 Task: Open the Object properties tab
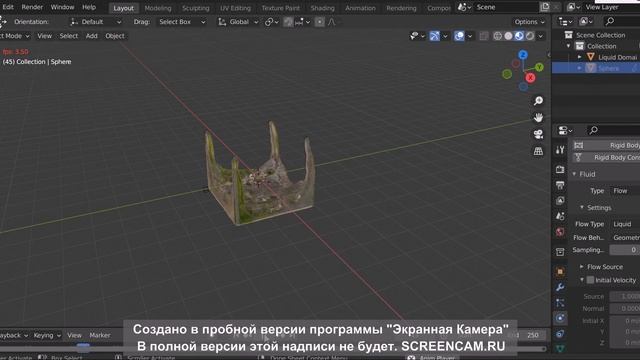click(560, 271)
